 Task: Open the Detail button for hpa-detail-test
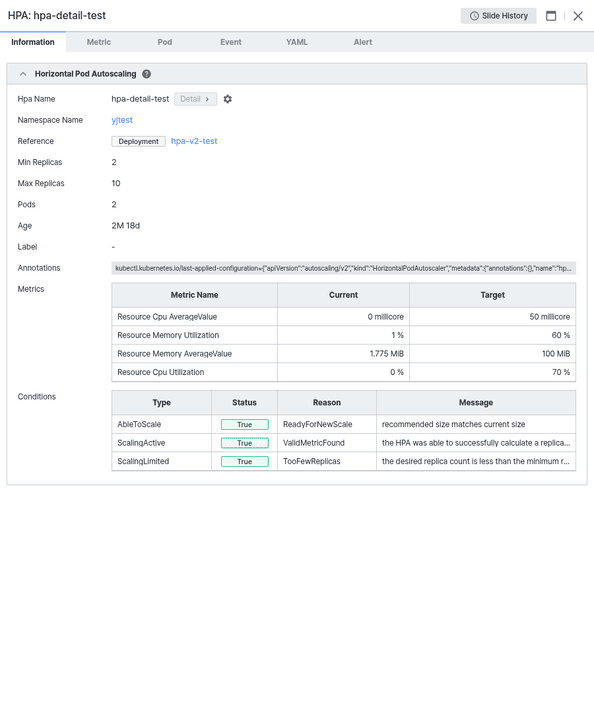click(x=195, y=99)
